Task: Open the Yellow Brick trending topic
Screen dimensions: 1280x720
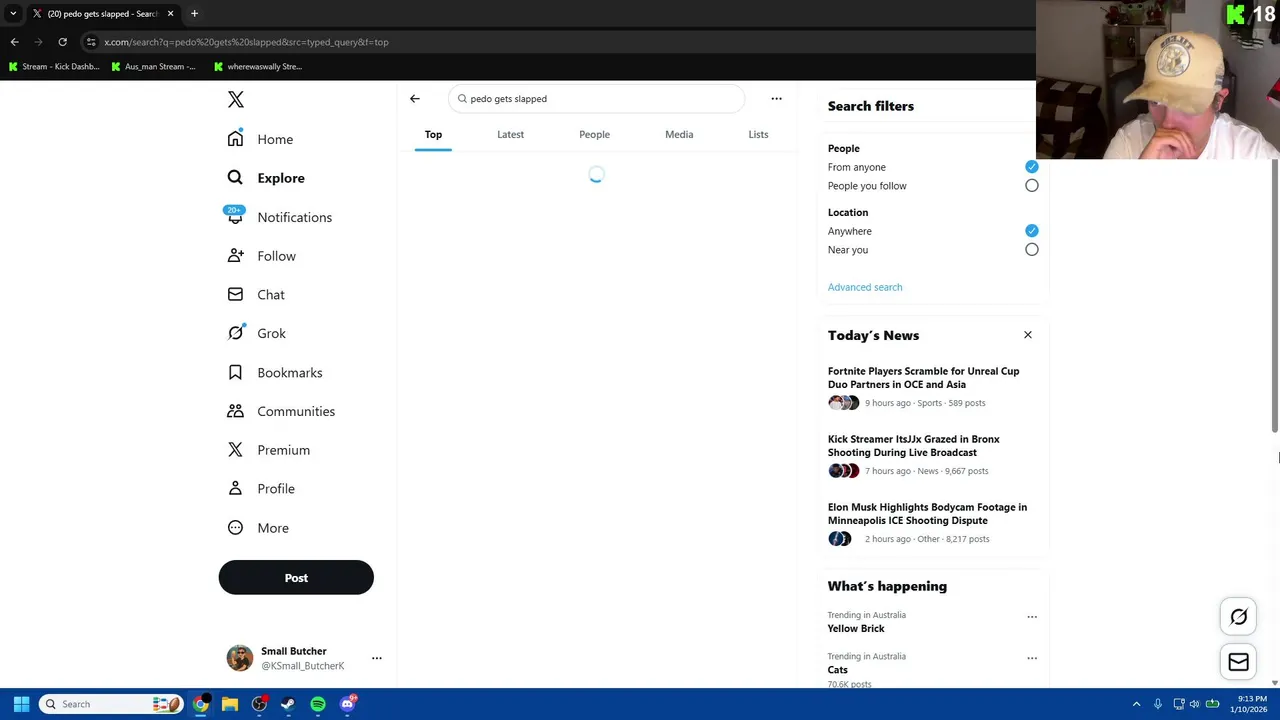Action: click(x=856, y=628)
